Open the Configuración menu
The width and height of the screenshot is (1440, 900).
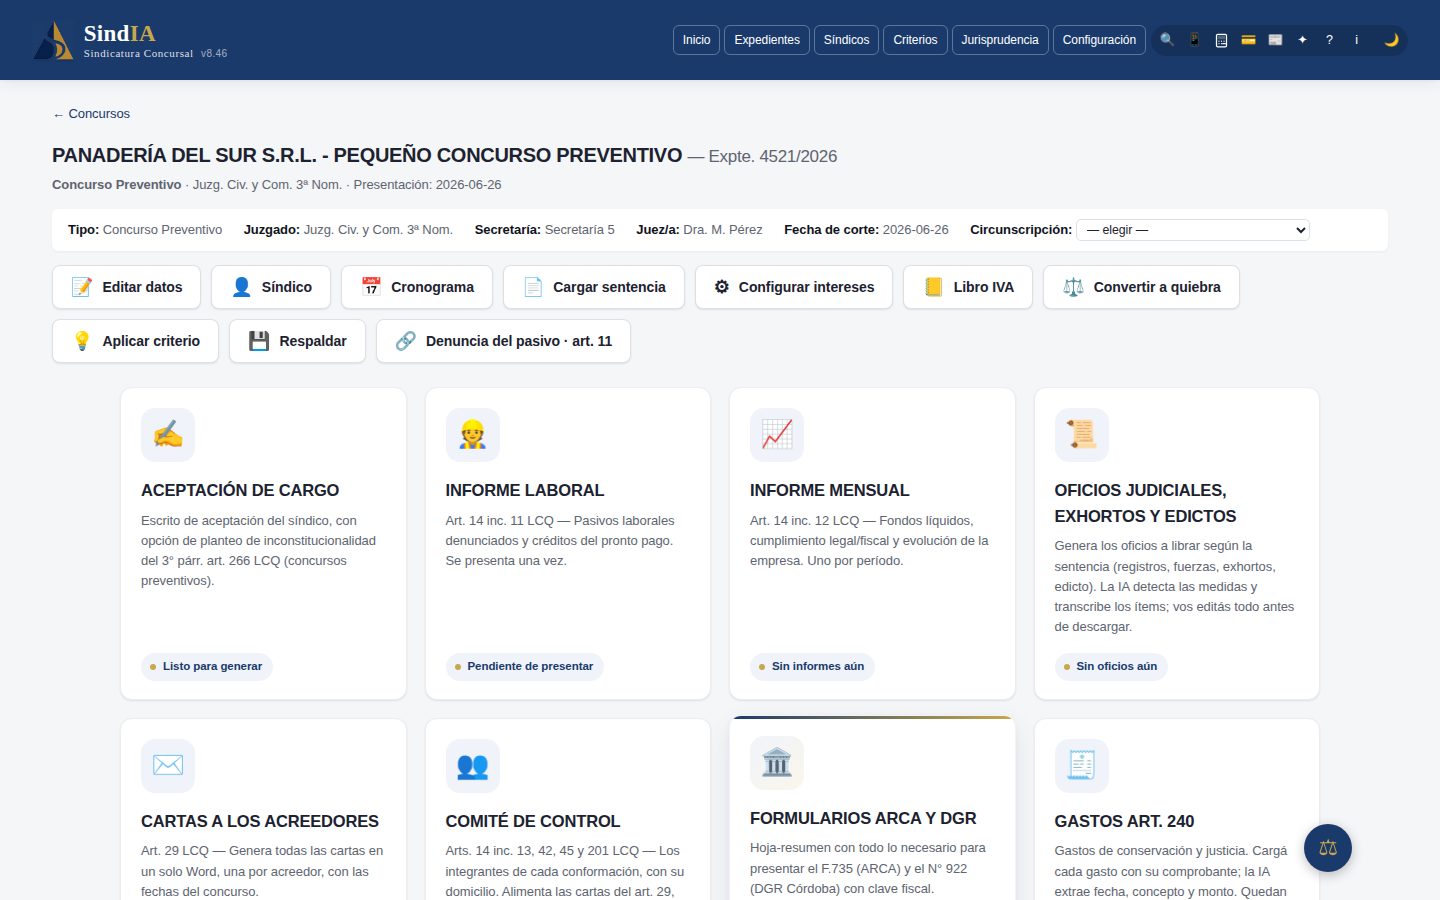point(1099,40)
